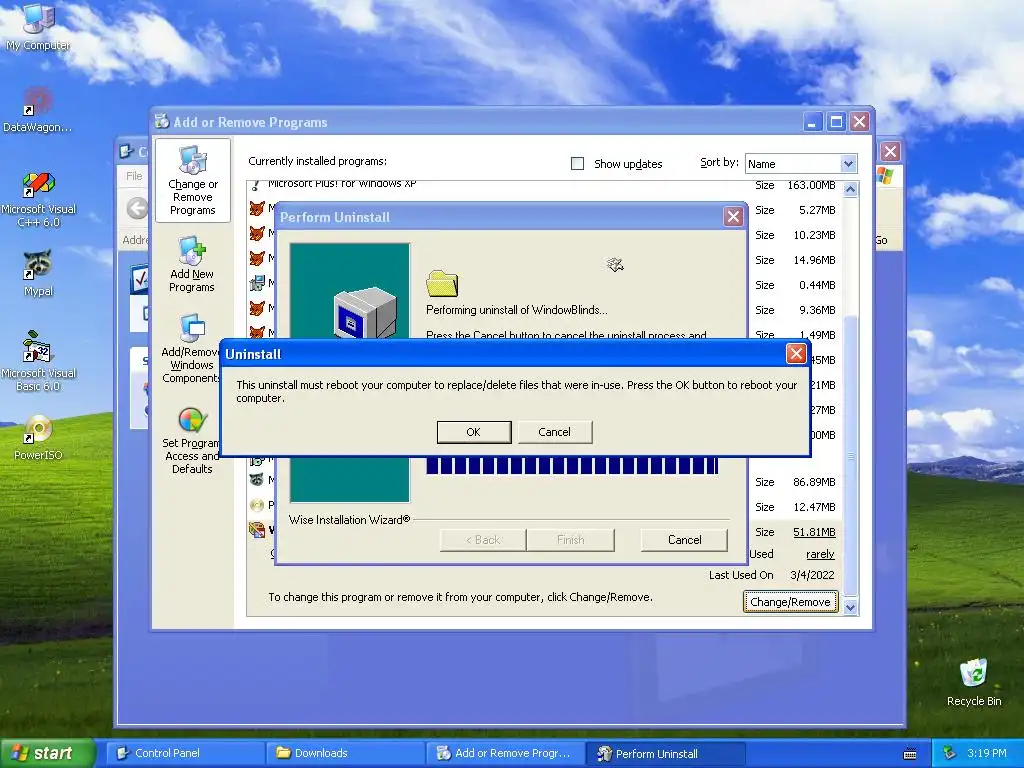Screen dimensions: 1024x768
Task: Close the Control Panel window behind
Action: [890, 152]
